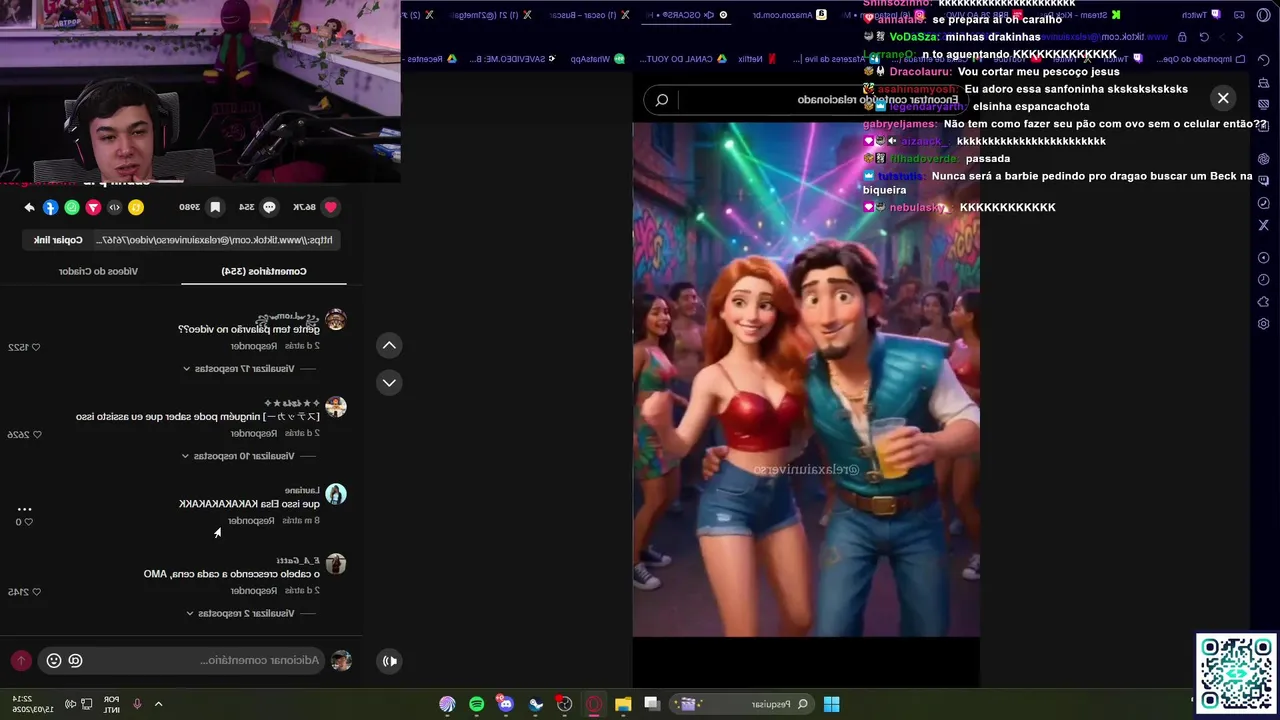1280x720 pixels.
Task: Bookmark the video showing 3980 saves
Action: tap(215, 207)
